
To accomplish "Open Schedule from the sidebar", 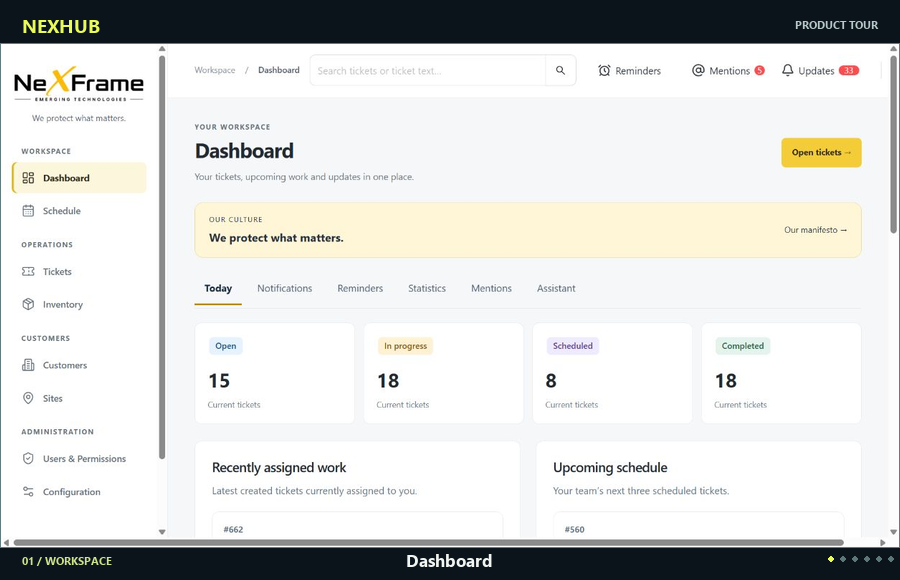I will pyautogui.click(x=79, y=211).
